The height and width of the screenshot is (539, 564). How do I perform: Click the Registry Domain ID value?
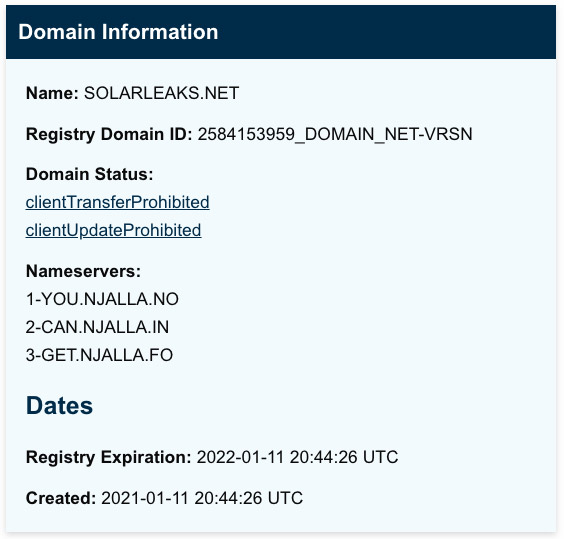coord(335,134)
